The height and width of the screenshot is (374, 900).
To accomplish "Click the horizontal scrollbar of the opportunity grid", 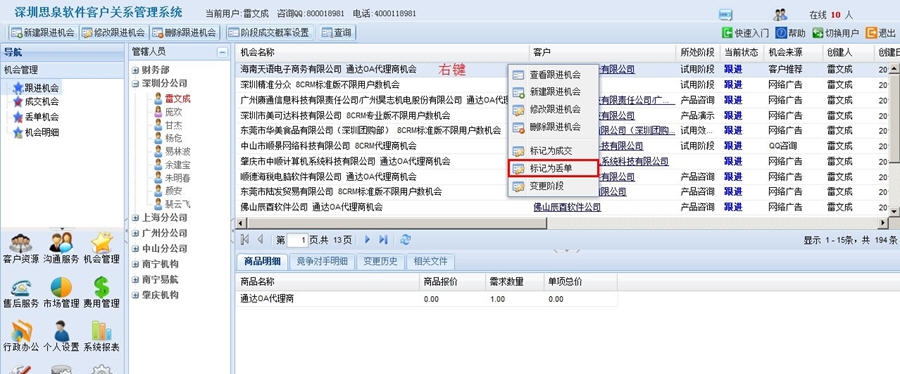I will click(397, 223).
